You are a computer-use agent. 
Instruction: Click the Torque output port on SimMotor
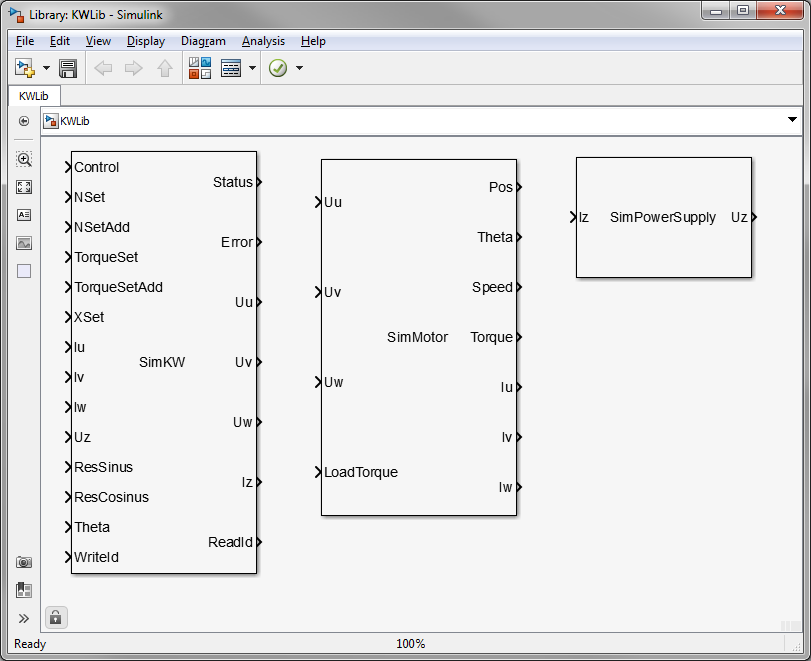point(519,337)
